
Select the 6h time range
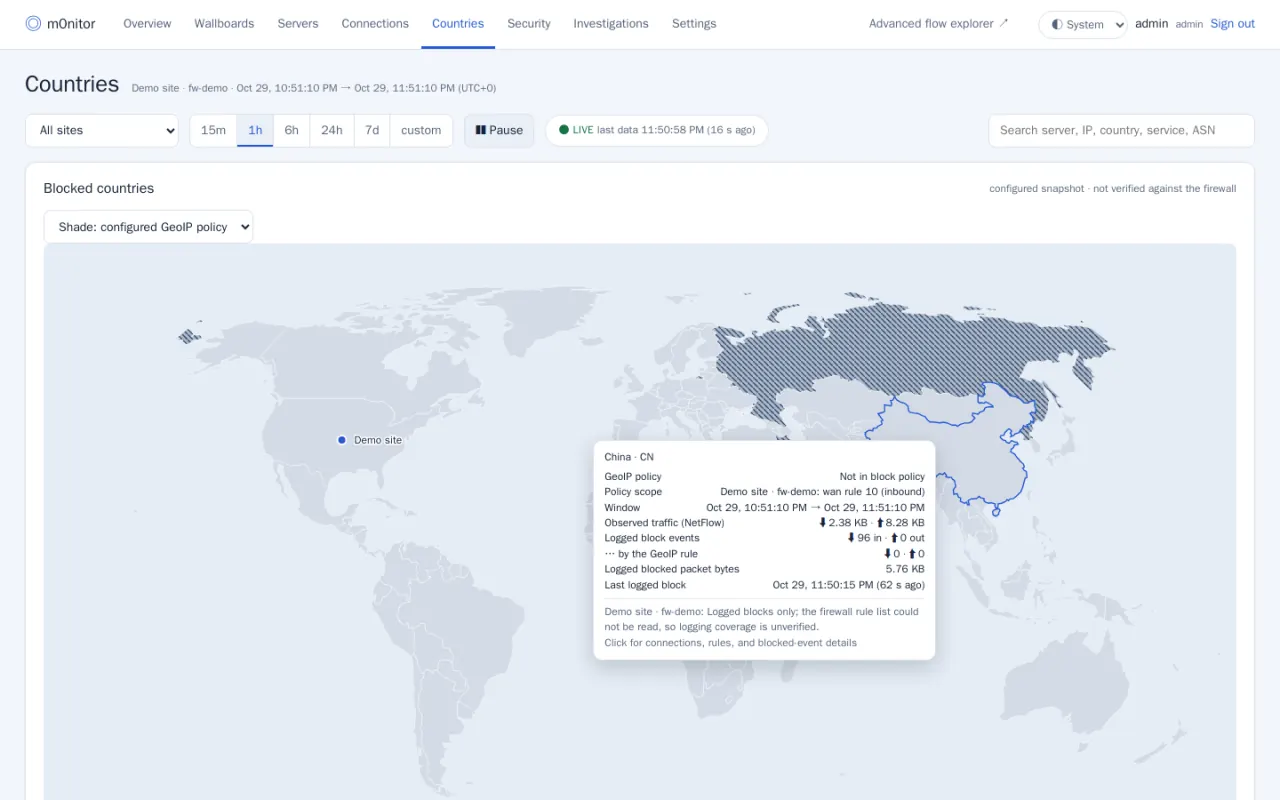click(291, 130)
